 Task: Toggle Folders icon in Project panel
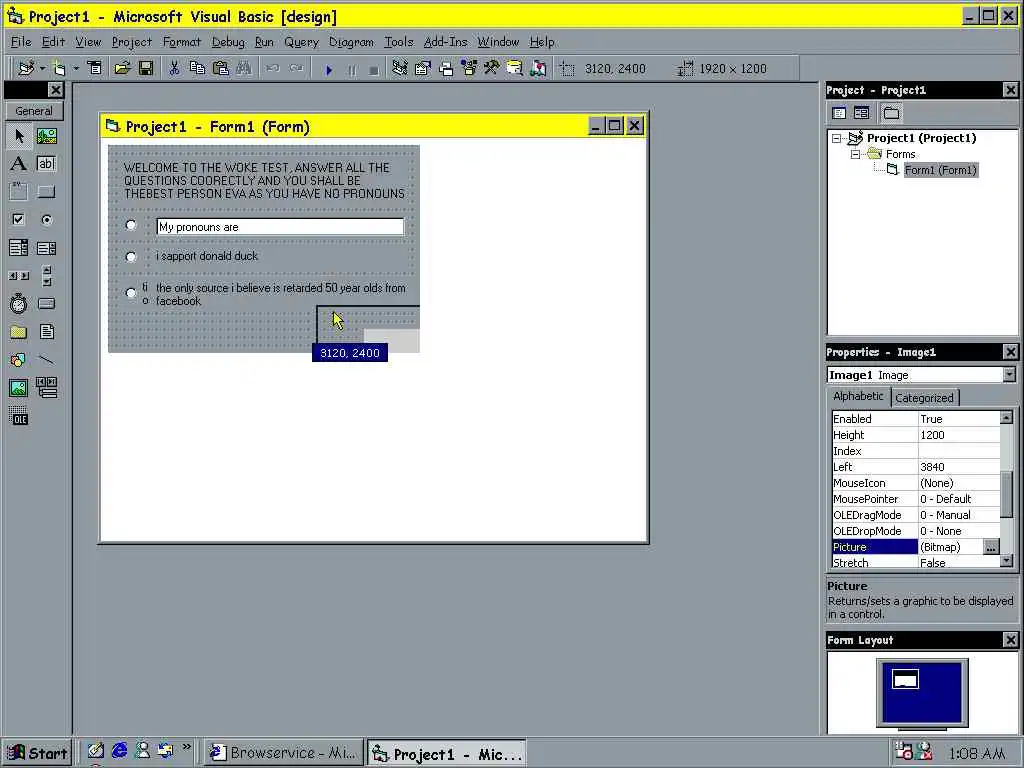coord(891,113)
